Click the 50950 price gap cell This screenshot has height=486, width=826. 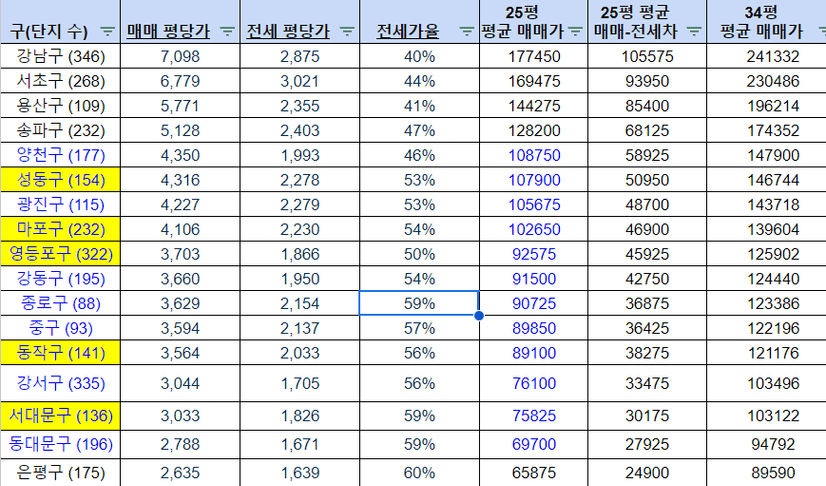(x=647, y=180)
